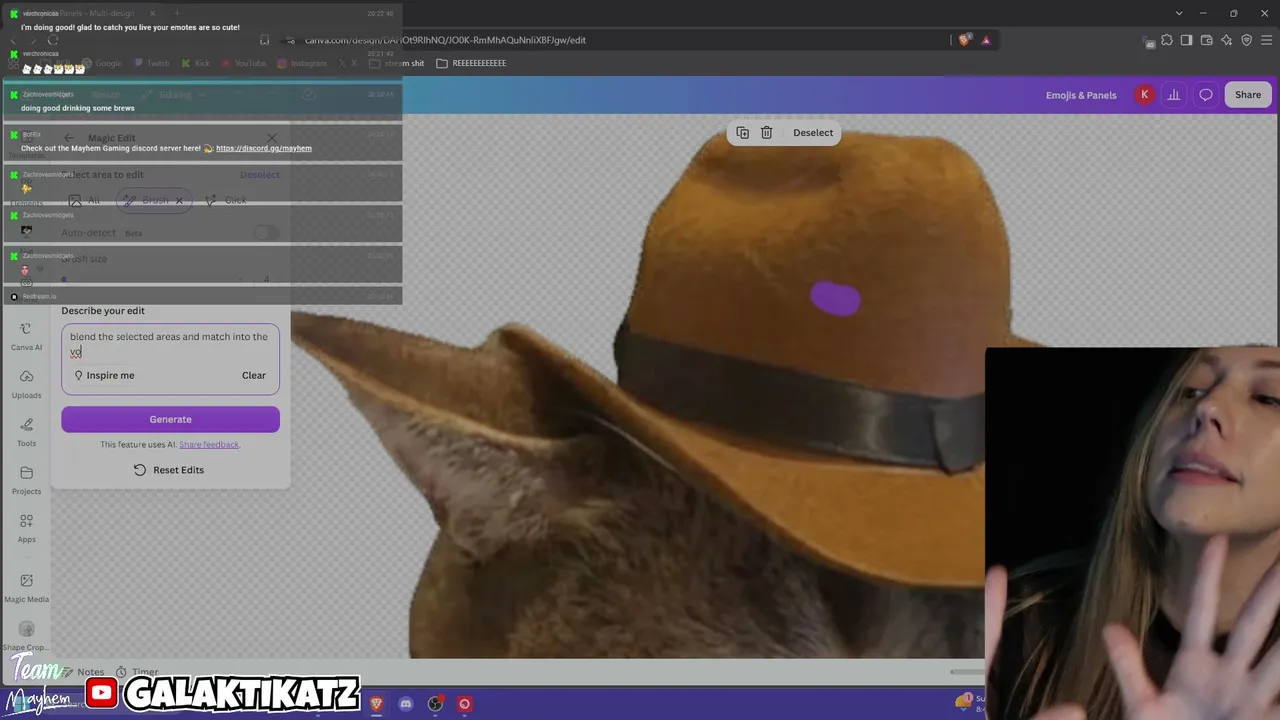This screenshot has height=720, width=1280.
Task: Open OBS Studio from the taskbar
Action: pos(435,704)
